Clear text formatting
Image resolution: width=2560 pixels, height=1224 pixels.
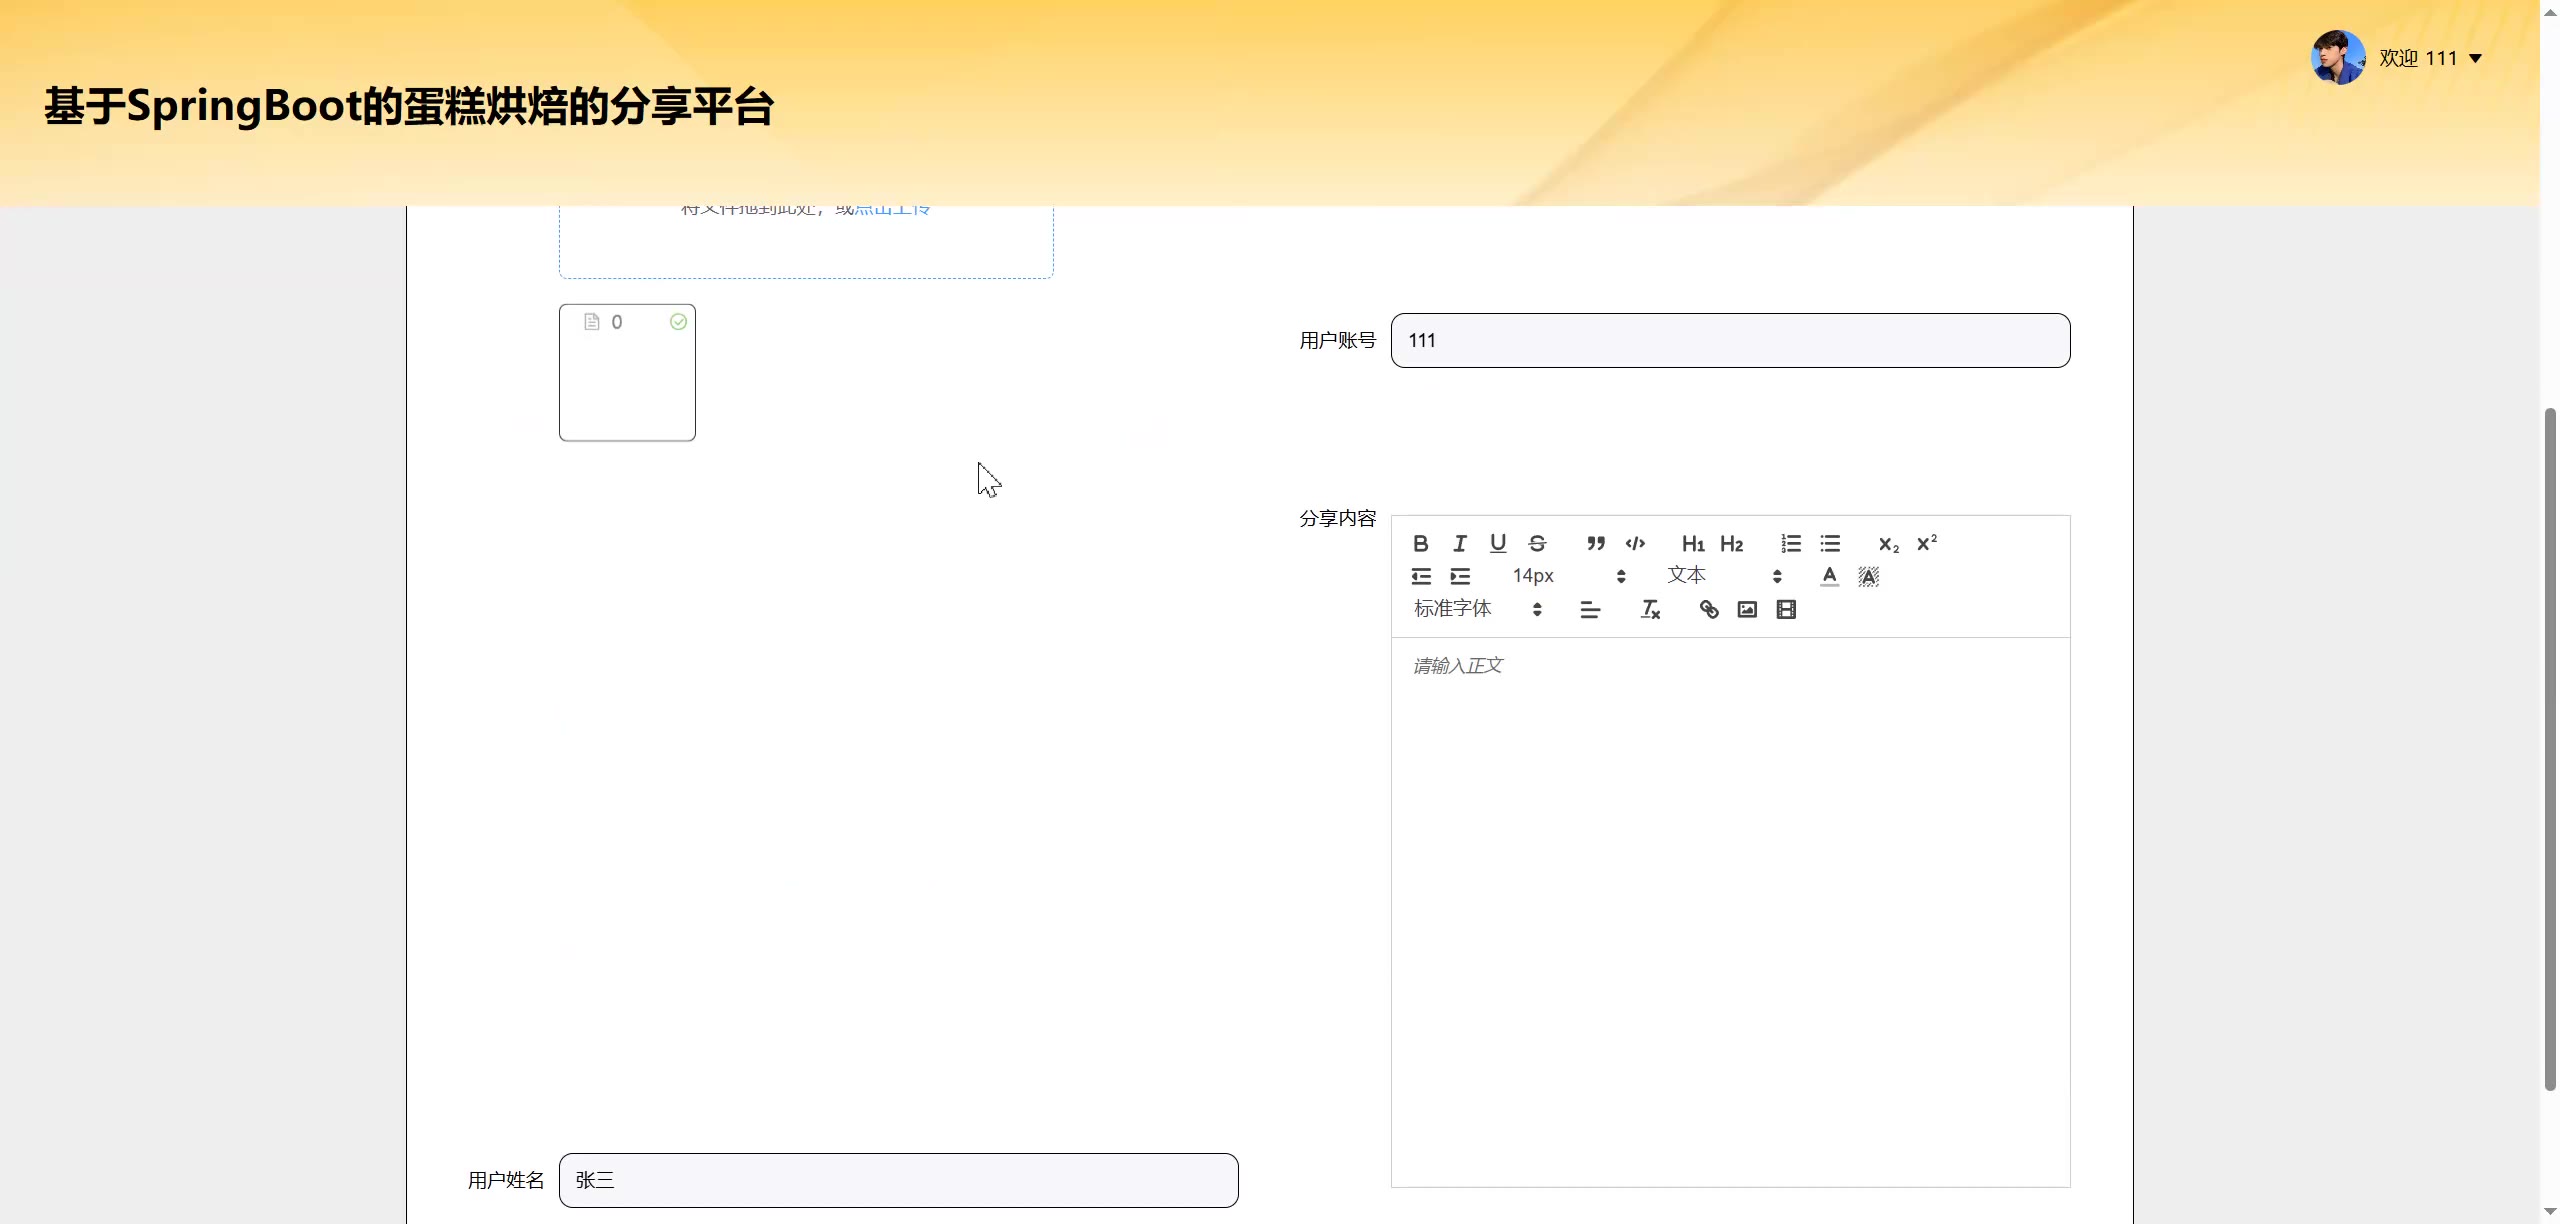click(x=1650, y=609)
